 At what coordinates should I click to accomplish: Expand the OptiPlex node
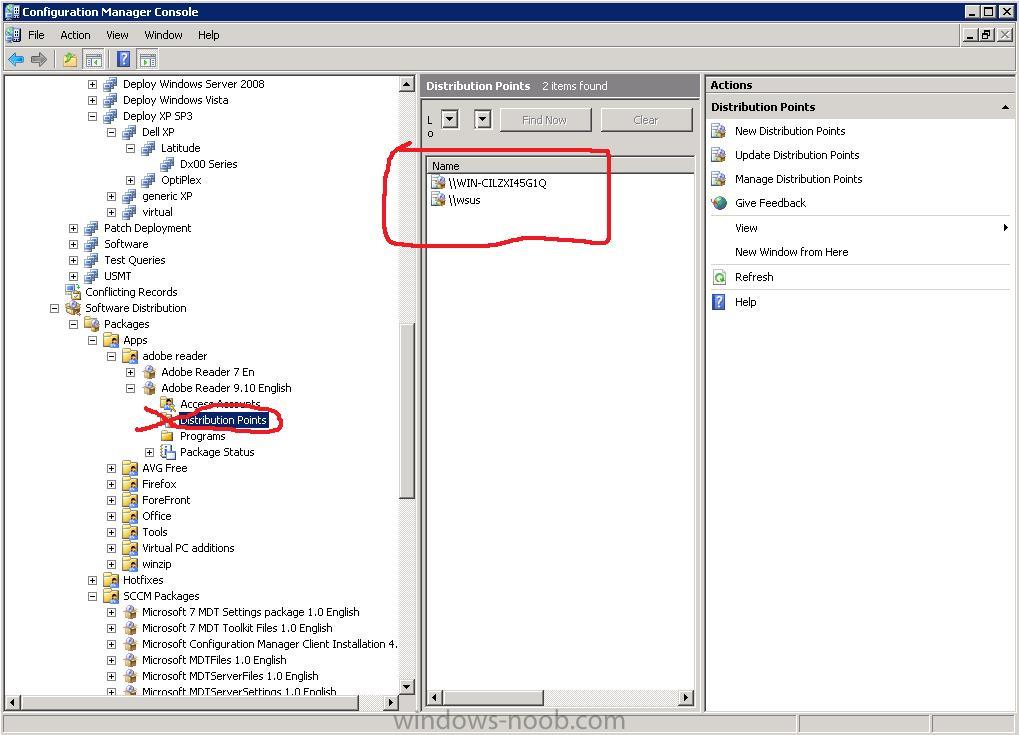[131, 180]
